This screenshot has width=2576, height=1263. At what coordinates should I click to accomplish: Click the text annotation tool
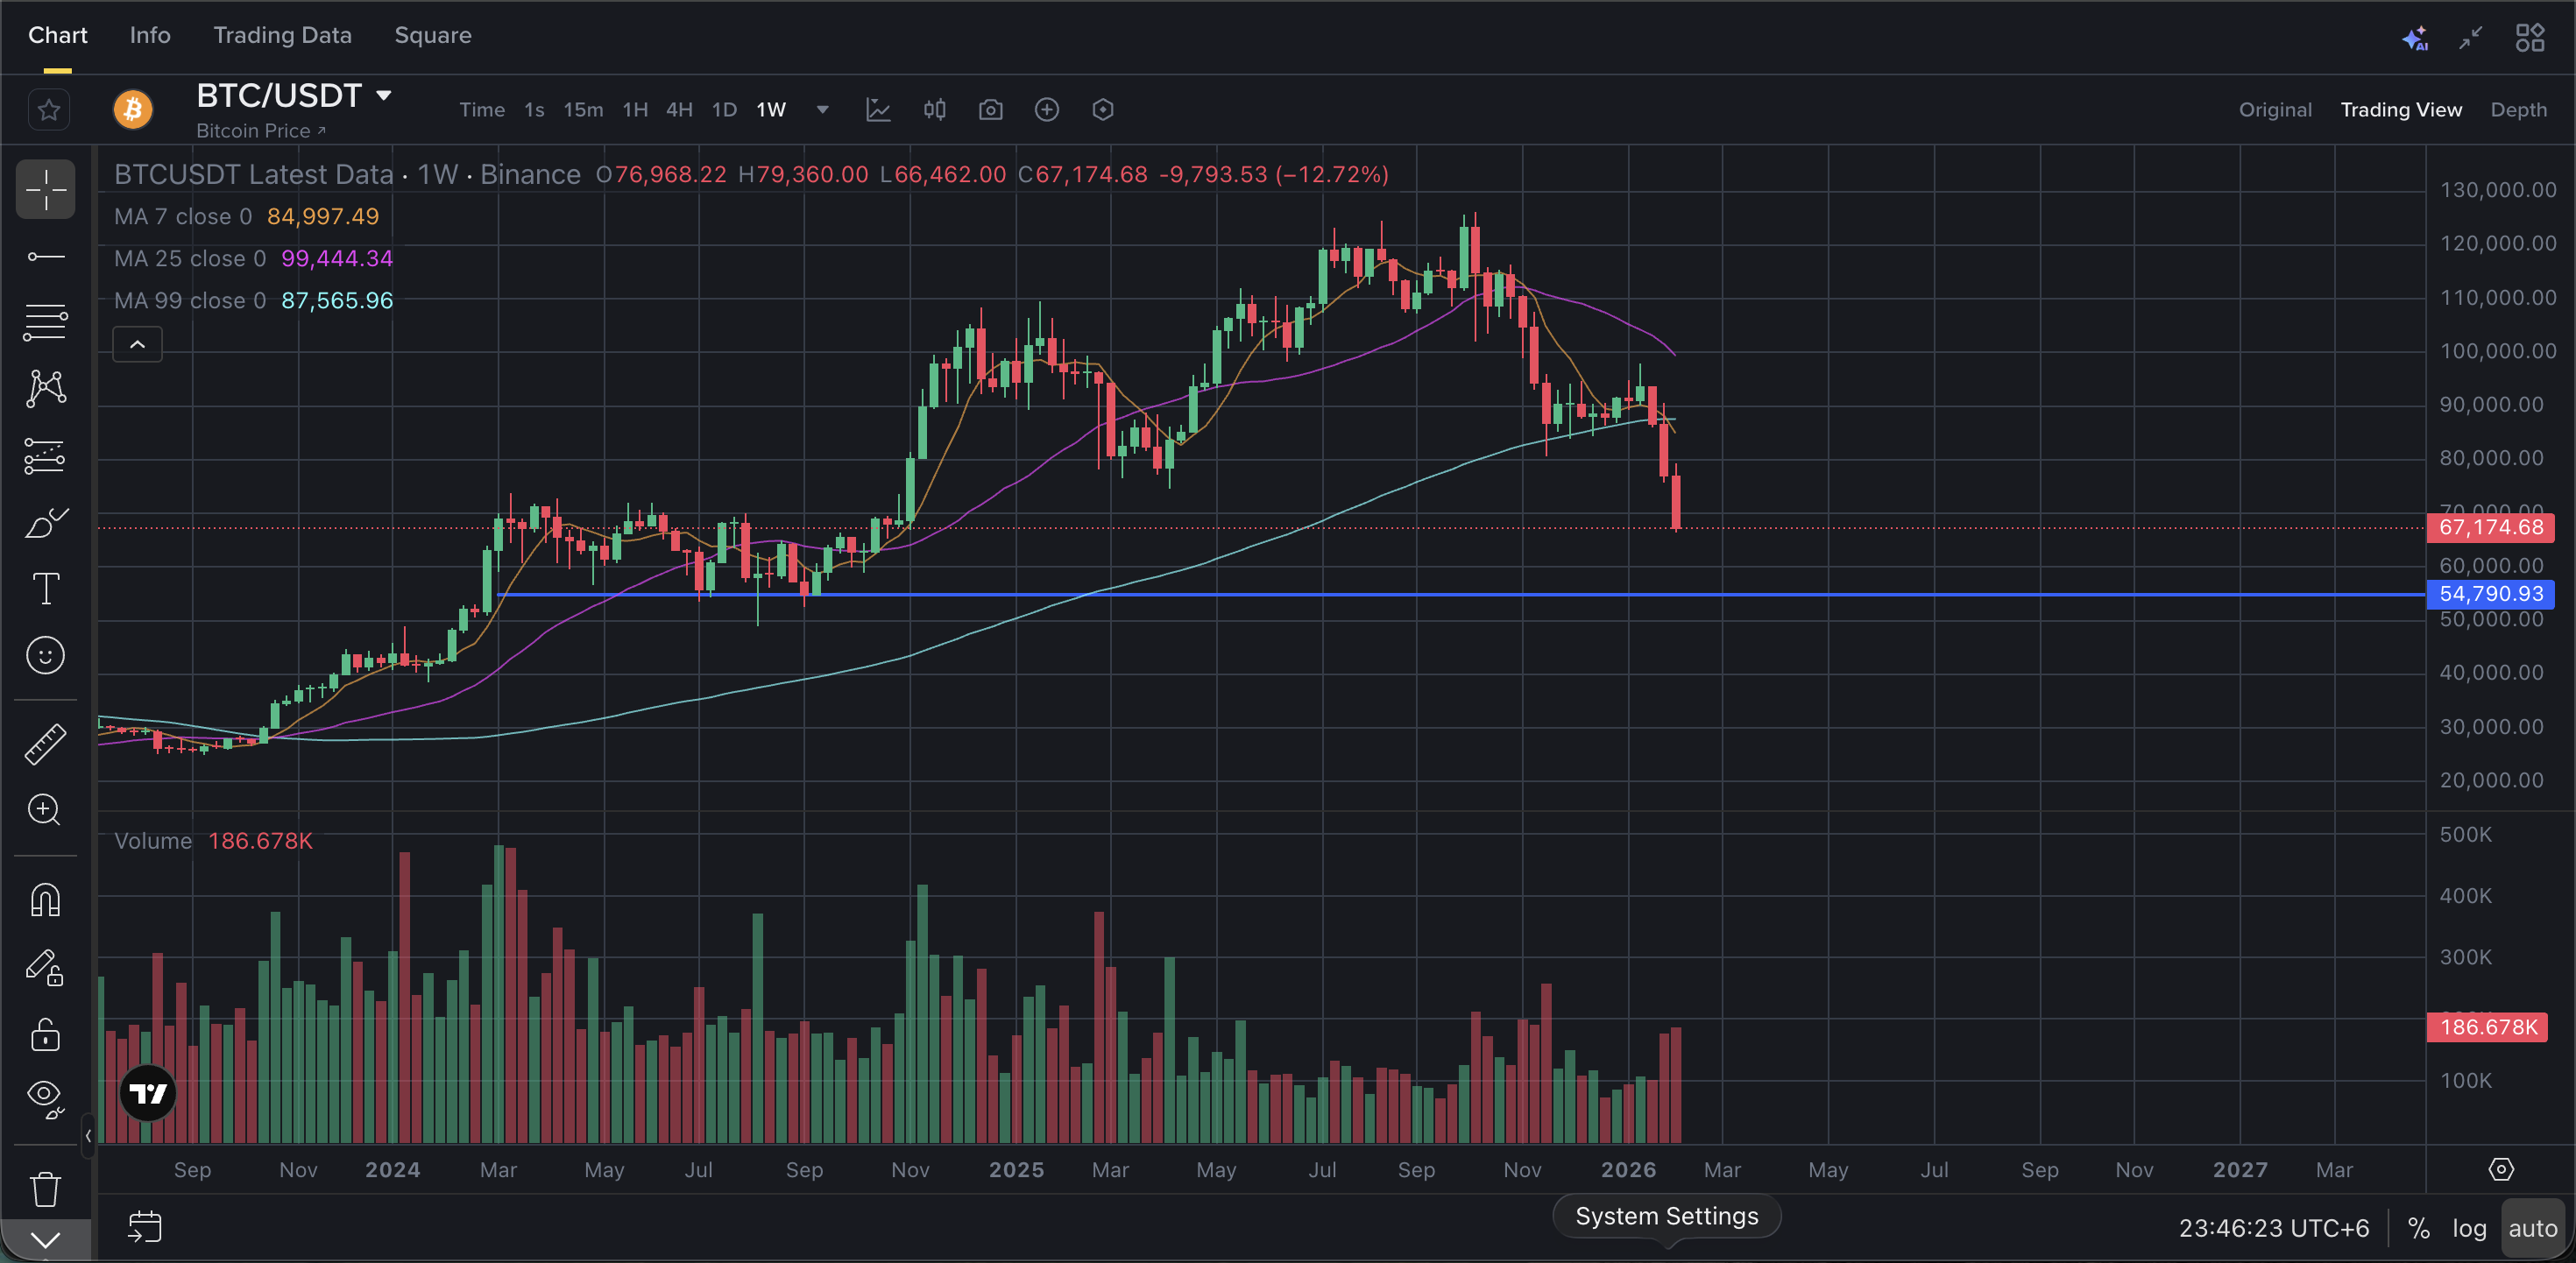45,589
